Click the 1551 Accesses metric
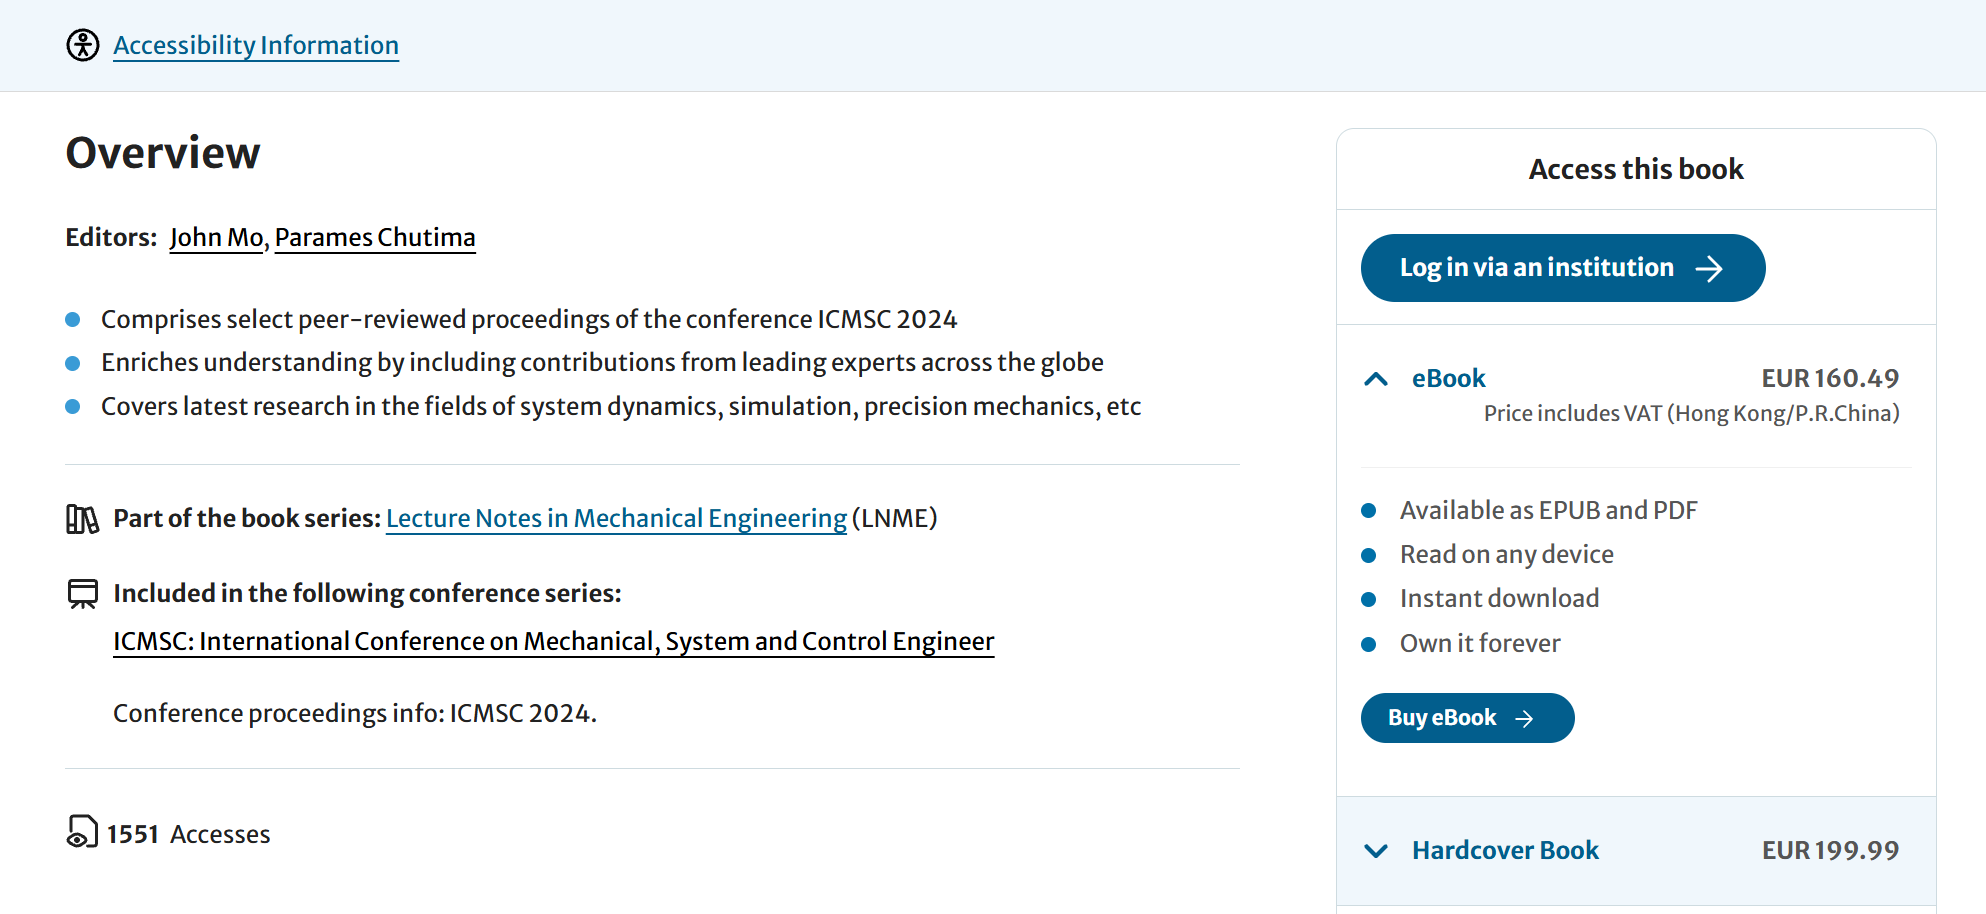Screen dimensions: 1986x914 pos(188,834)
